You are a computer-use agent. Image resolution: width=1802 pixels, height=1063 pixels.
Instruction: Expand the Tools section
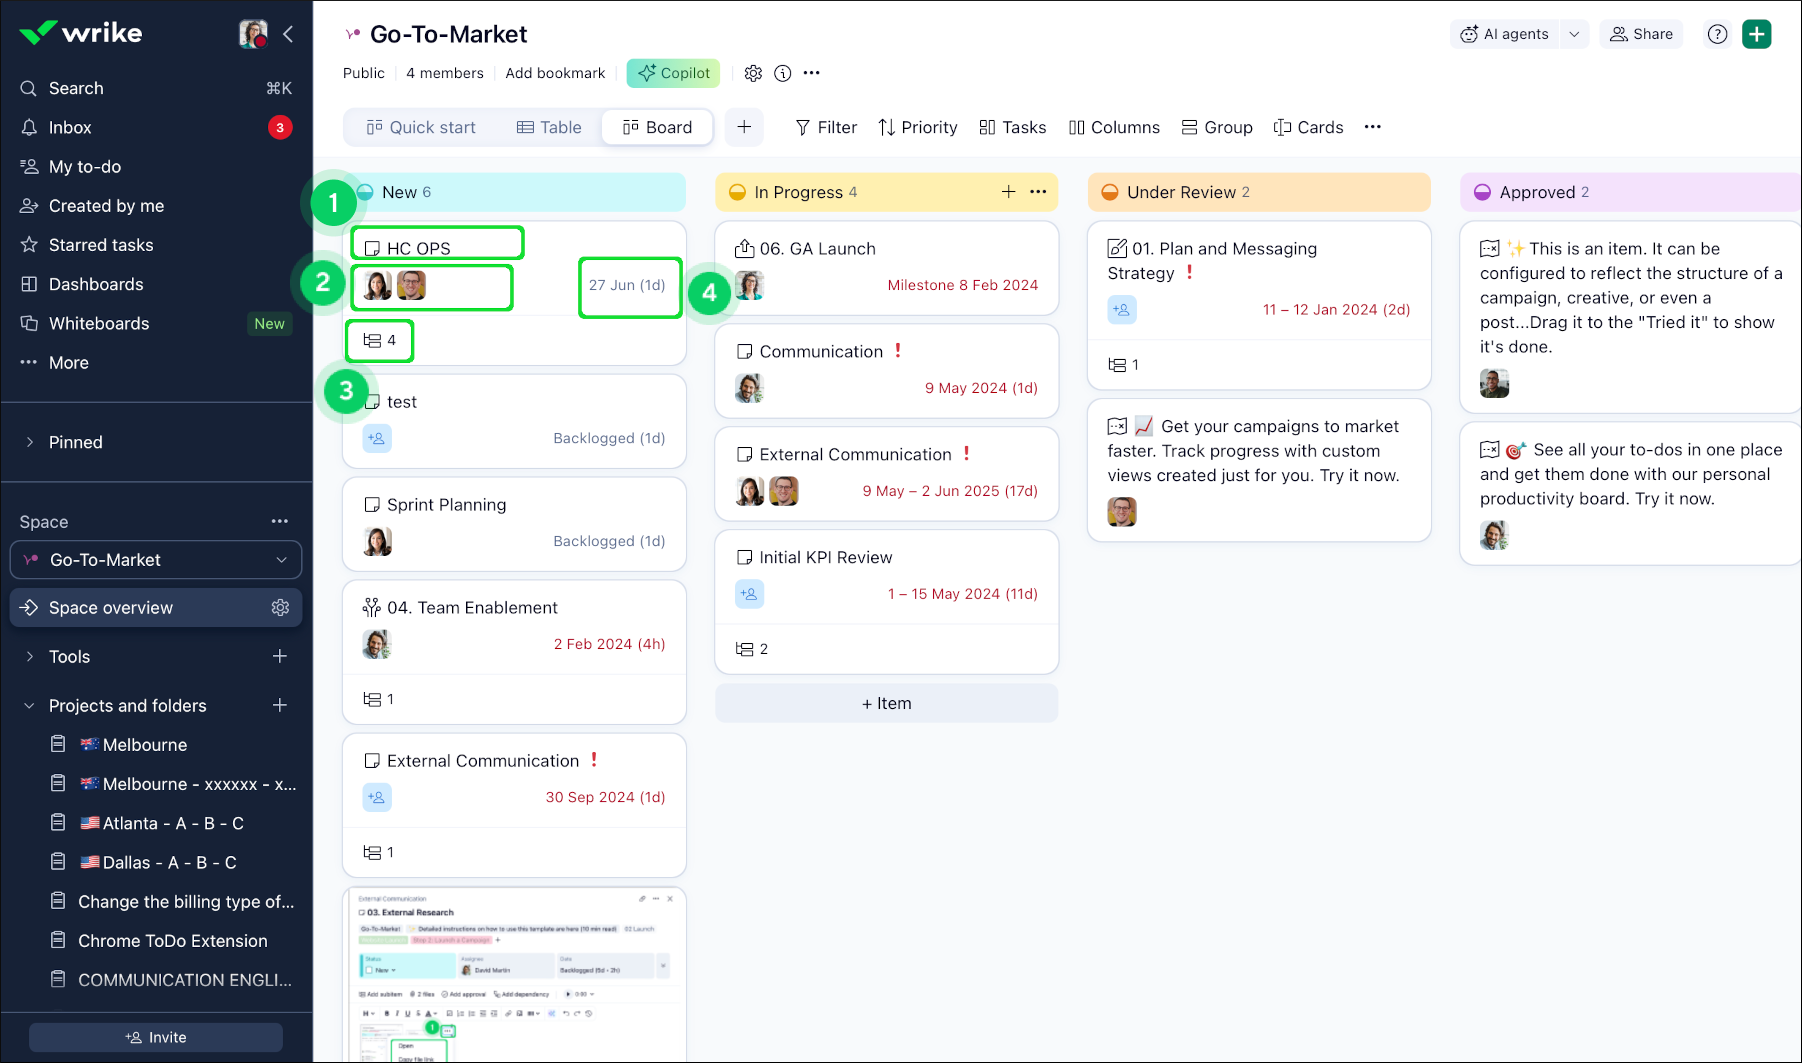coord(29,657)
